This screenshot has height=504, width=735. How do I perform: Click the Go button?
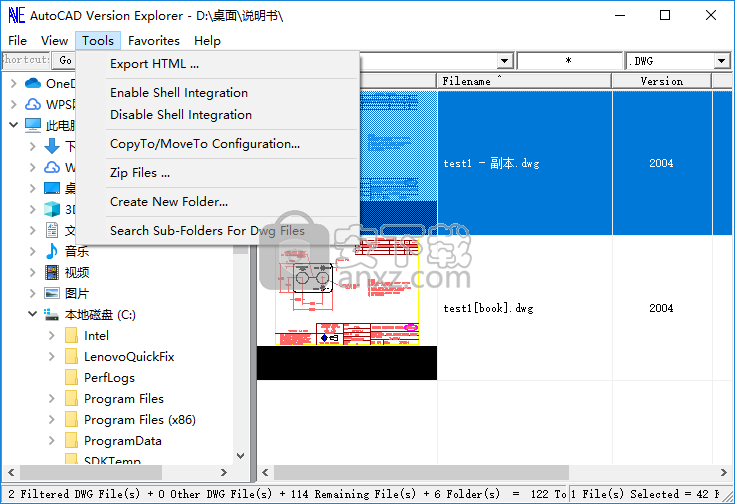pyautogui.click(x=65, y=60)
